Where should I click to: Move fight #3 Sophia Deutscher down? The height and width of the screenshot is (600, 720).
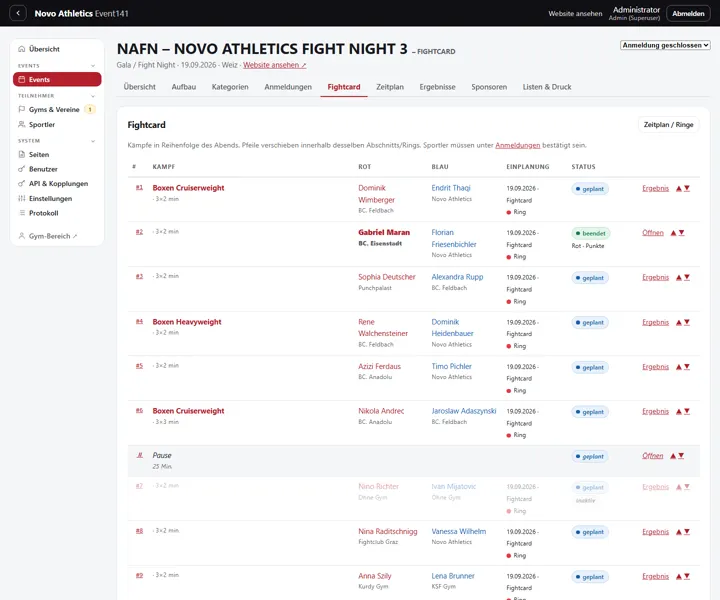(x=687, y=278)
